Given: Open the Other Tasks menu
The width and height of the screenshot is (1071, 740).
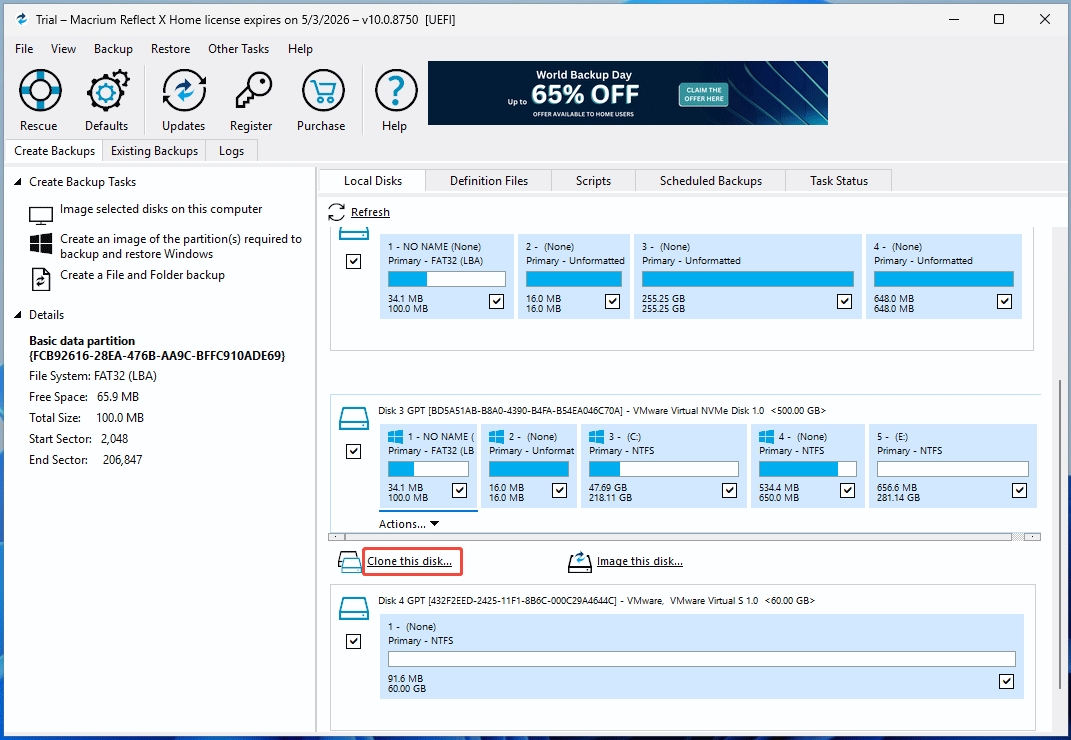Looking at the screenshot, I should coord(238,49).
